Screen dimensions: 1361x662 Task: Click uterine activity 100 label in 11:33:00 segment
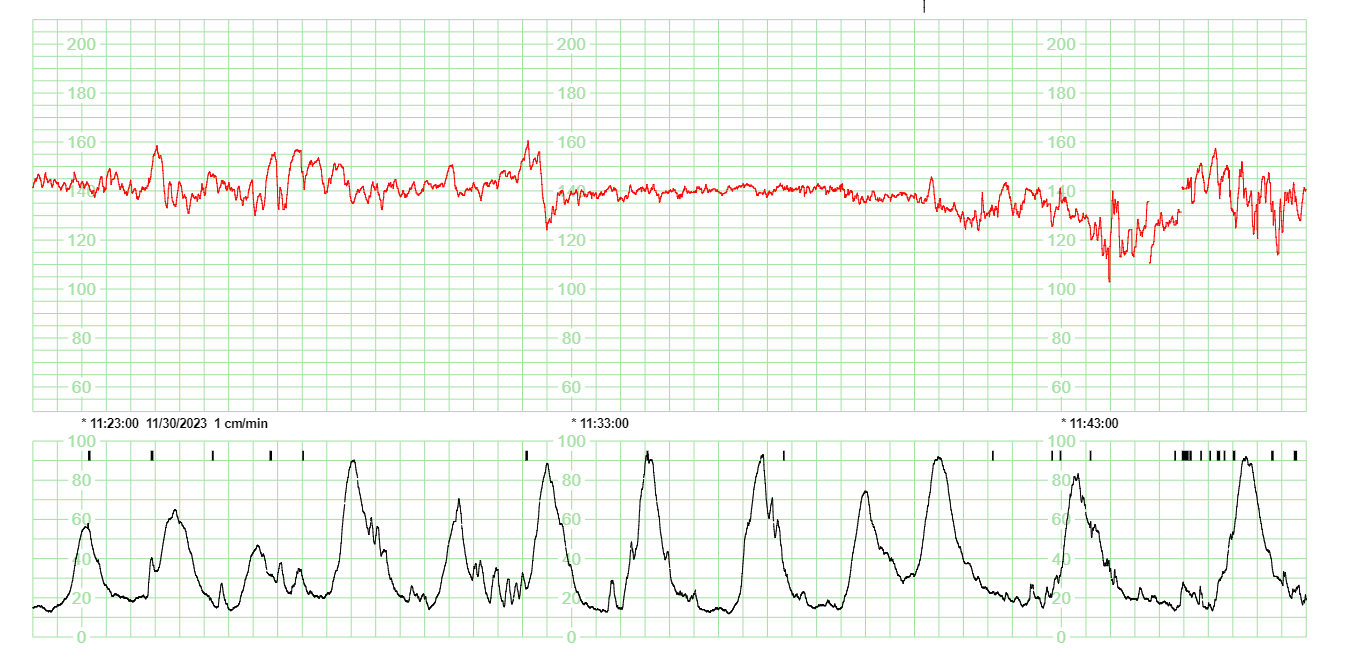571,442
